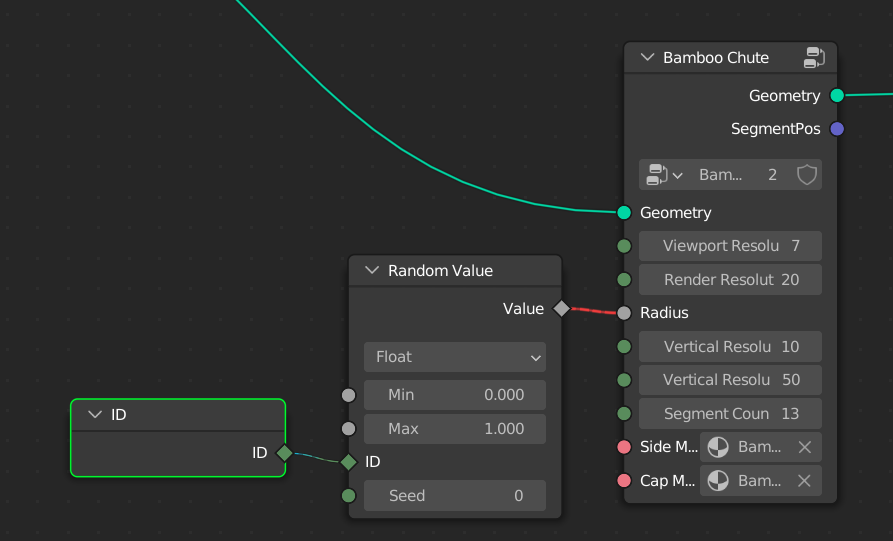Click the Side Material sphere icon
The height and width of the screenshot is (541, 893).
(718, 447)
